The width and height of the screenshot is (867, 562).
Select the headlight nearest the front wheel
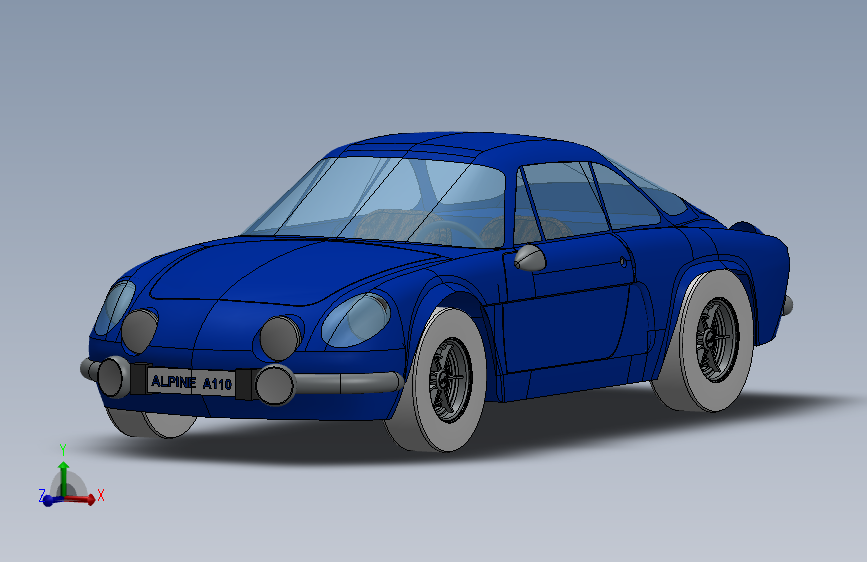point(357,320)
